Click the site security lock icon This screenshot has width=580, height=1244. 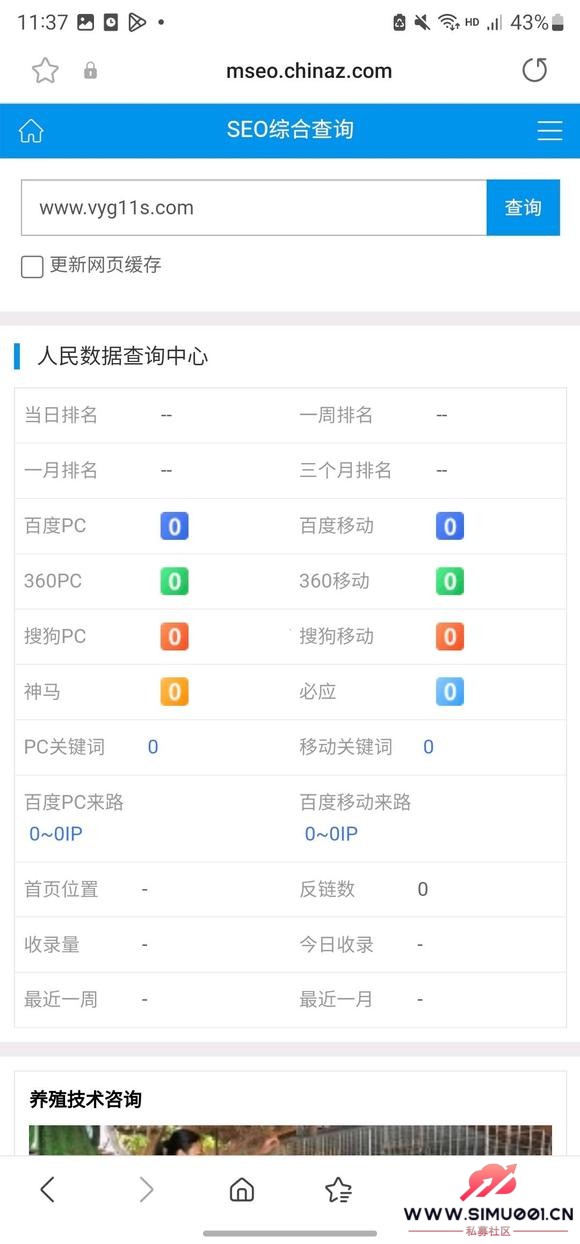pos(90,71)
